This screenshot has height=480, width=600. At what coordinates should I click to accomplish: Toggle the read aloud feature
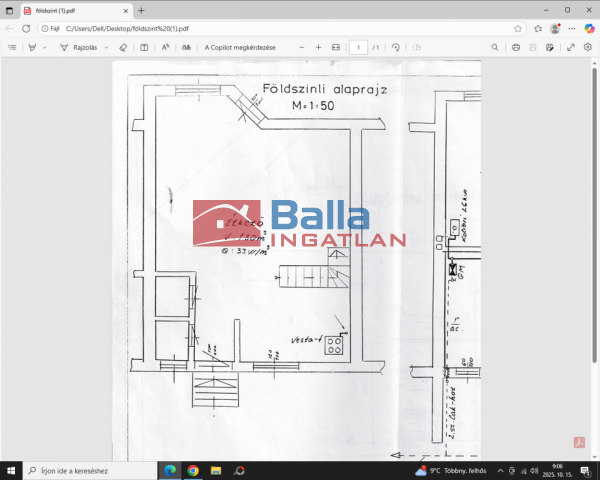pyautogui.click(x=165, y=47)
